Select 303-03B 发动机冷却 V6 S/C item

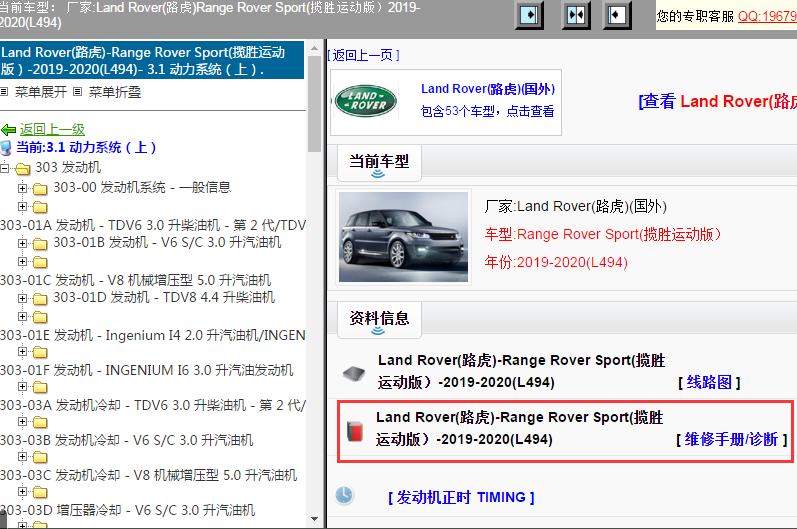[x=127, y=440]
